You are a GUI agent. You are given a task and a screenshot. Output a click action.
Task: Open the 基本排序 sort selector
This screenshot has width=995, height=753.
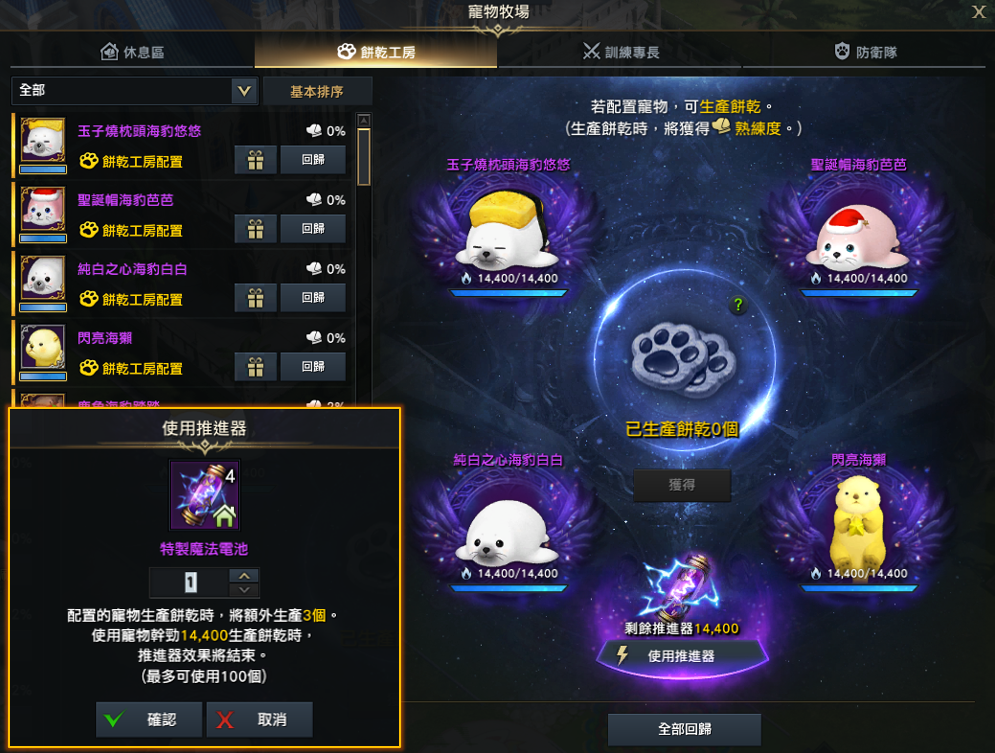click(x=317, y=91)
